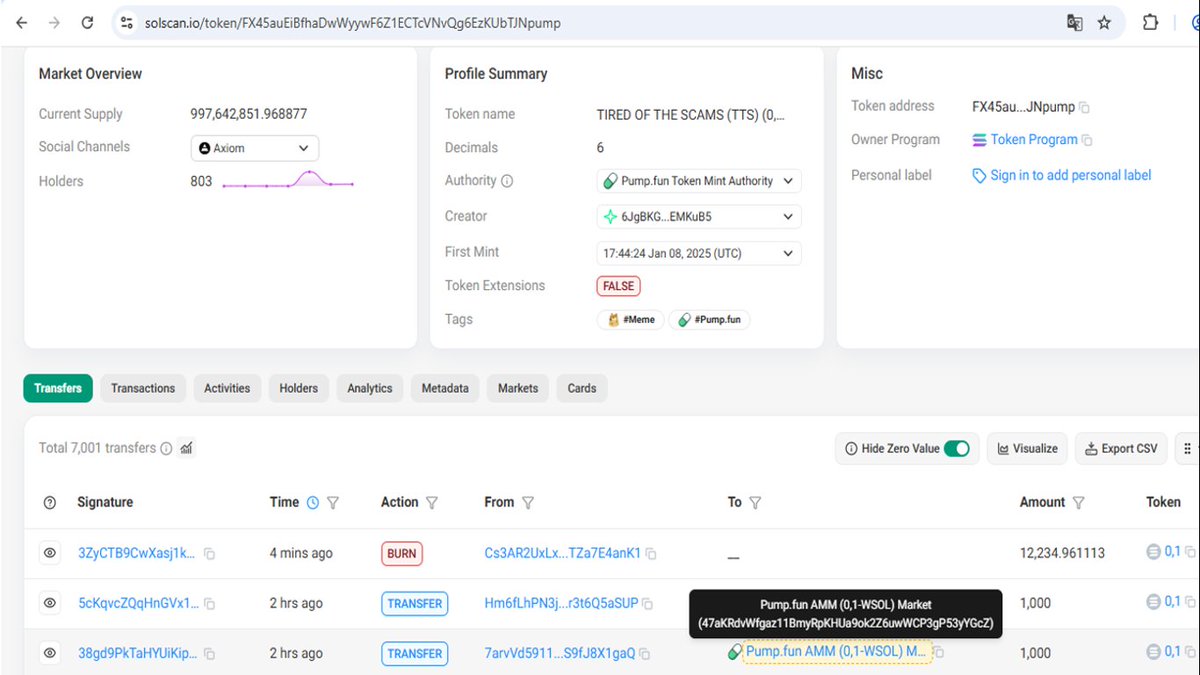Image resolution: width=1200 pixels, height=675 pixels.
Task: Click Export CSV button
Action: [x=1120, y=449]
